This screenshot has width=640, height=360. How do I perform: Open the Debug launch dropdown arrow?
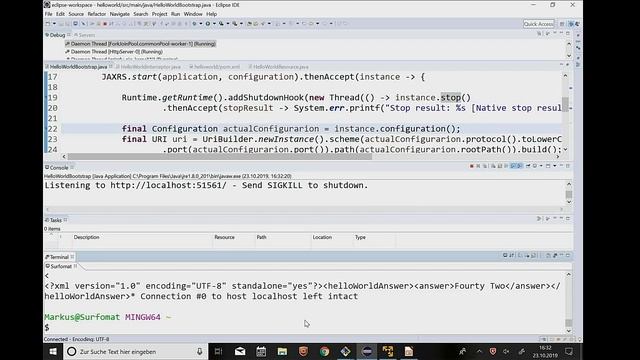(x=201, y=24)
